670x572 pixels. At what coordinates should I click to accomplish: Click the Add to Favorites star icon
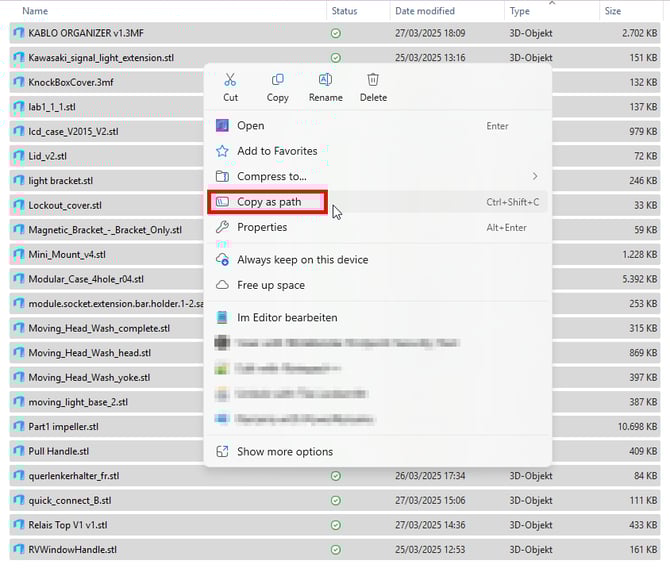click(x=222, y=151)
